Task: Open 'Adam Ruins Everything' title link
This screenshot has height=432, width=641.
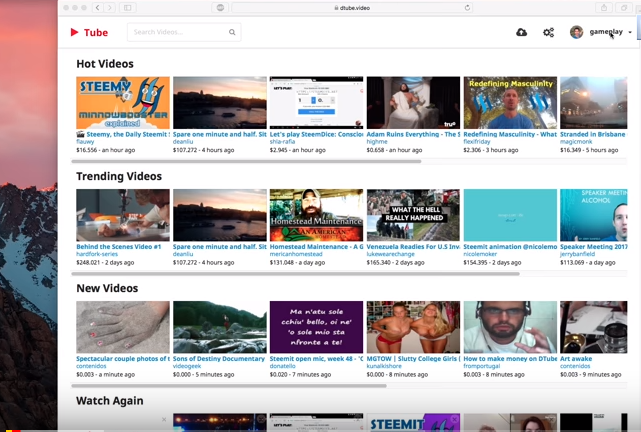Action: (413, 134)
